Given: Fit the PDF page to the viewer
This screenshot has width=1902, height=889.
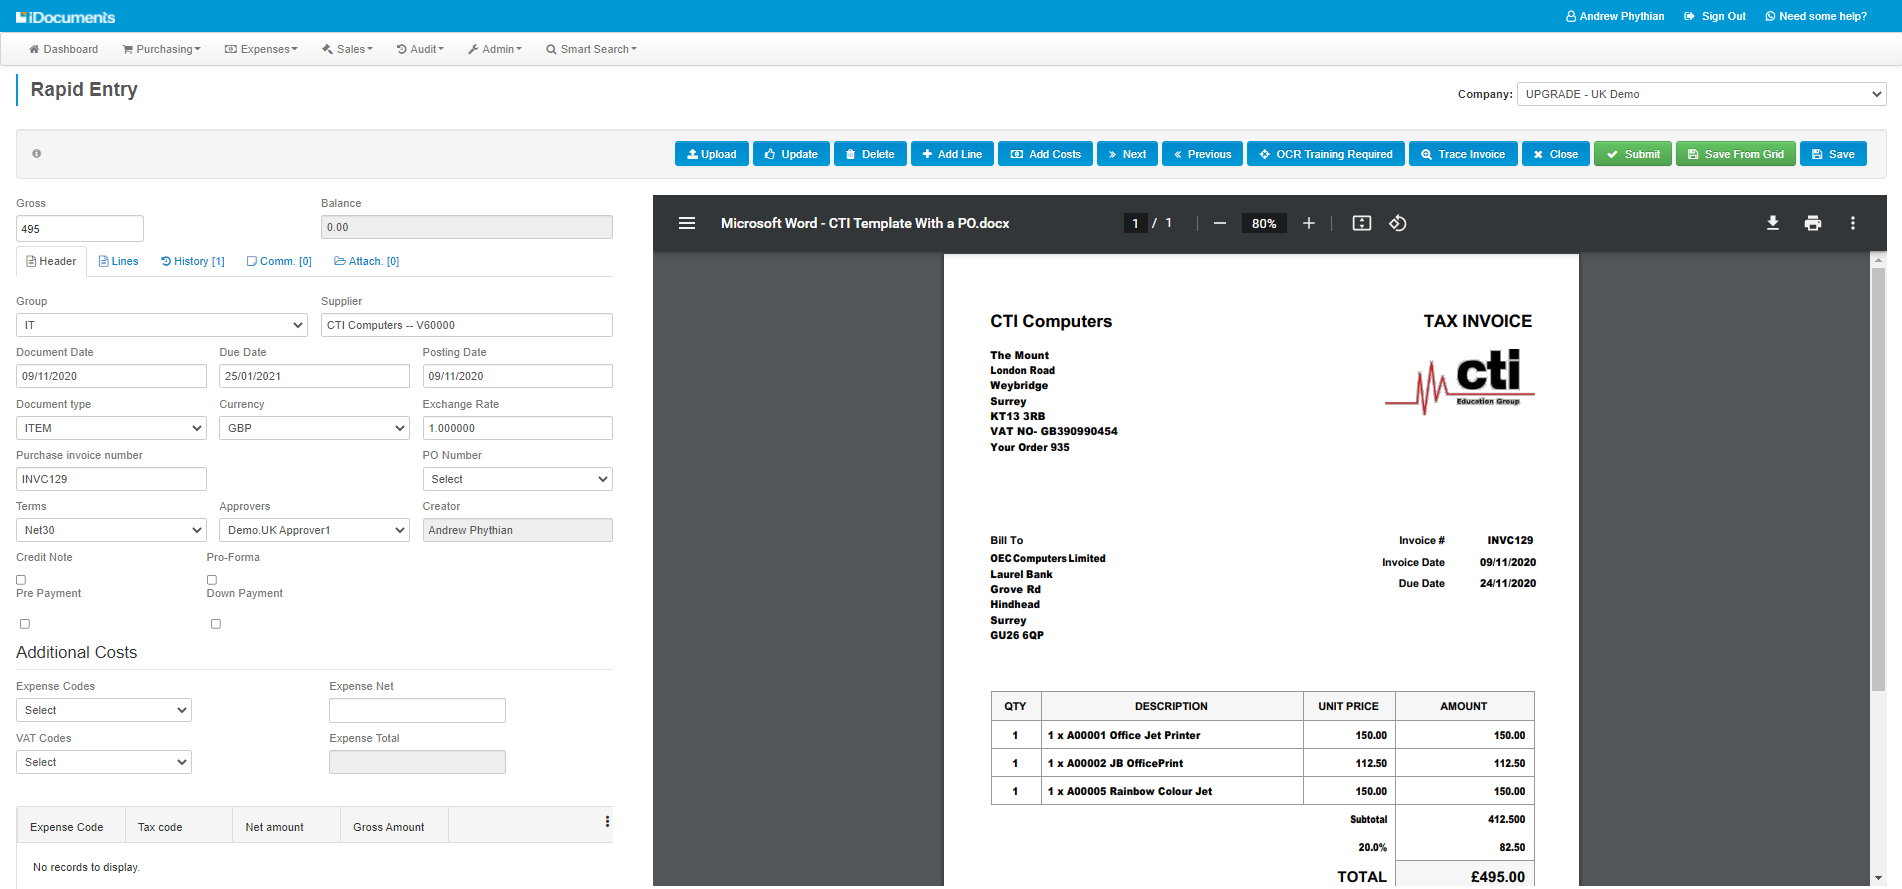Looking at the screenshot, I should [x=1362, y=223].
